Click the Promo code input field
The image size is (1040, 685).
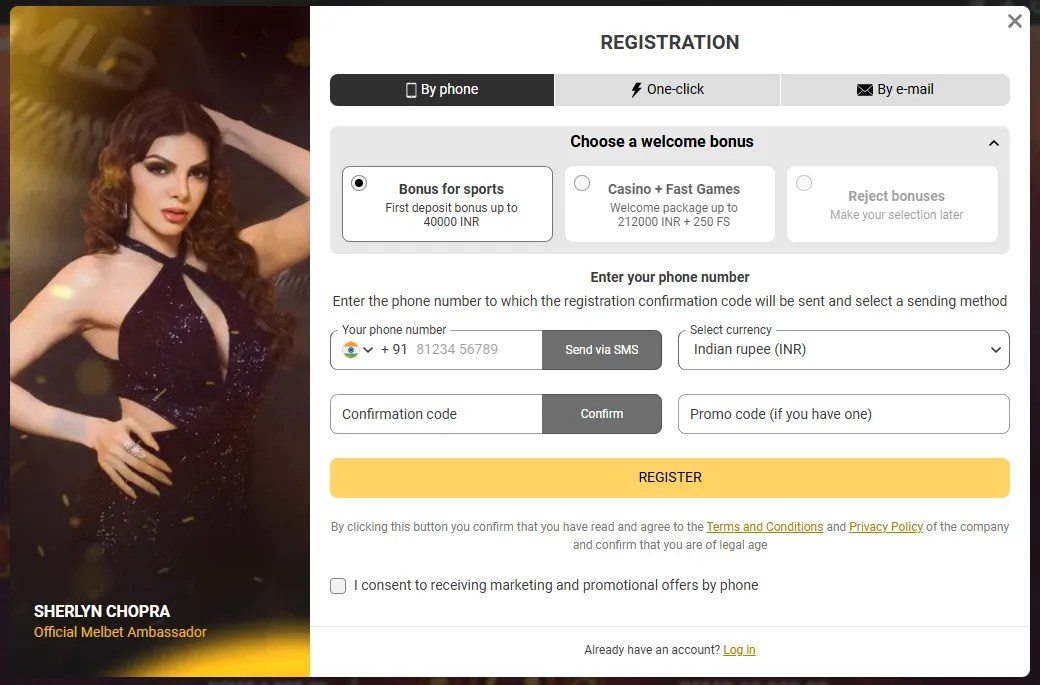(x=843, y=414)
